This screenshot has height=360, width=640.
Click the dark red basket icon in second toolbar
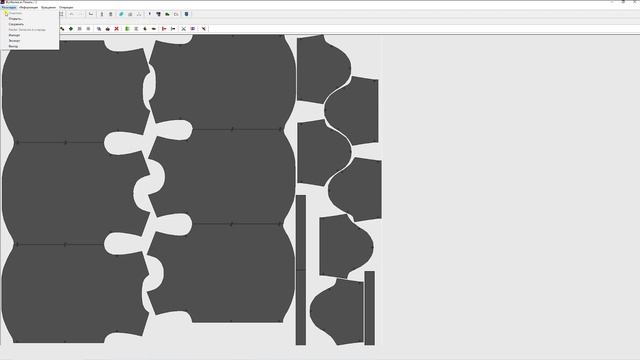pos(108,29)
